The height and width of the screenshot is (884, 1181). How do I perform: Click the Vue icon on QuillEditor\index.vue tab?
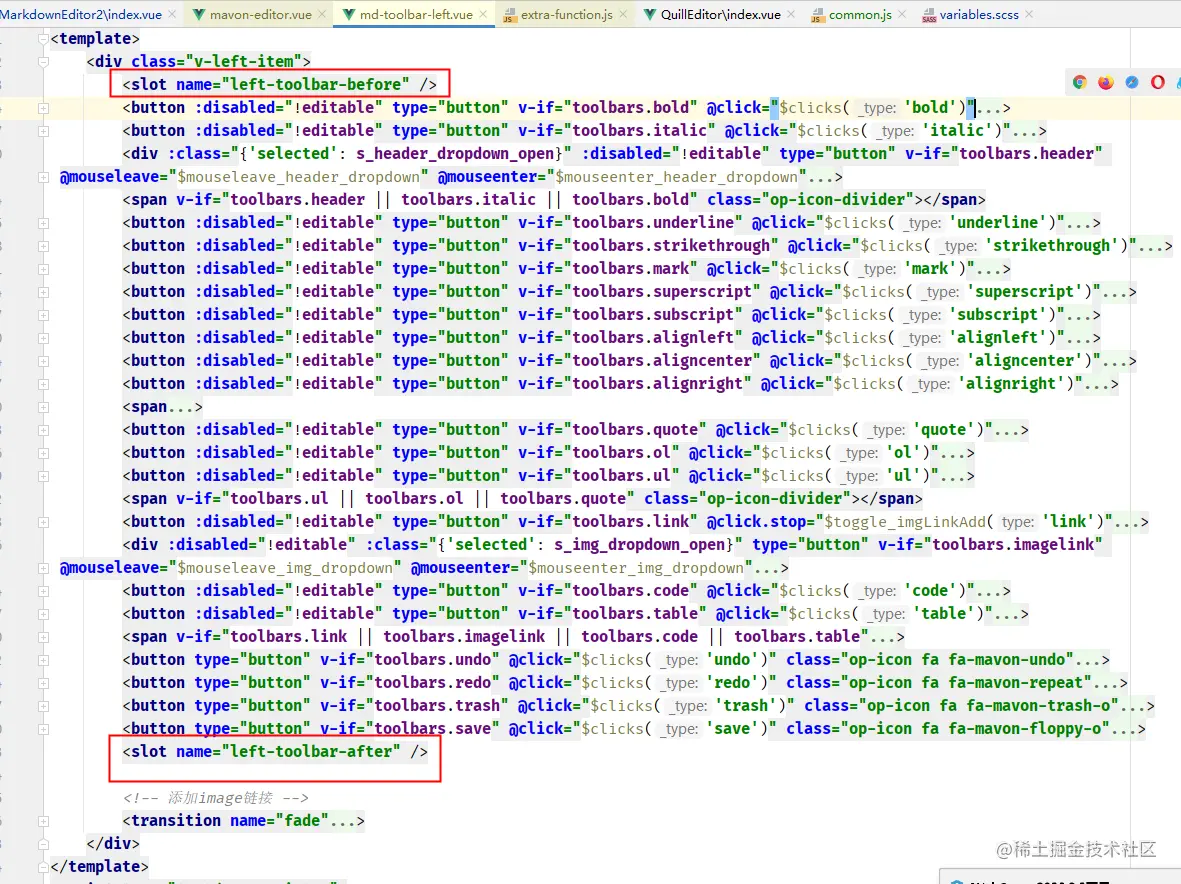650,14
